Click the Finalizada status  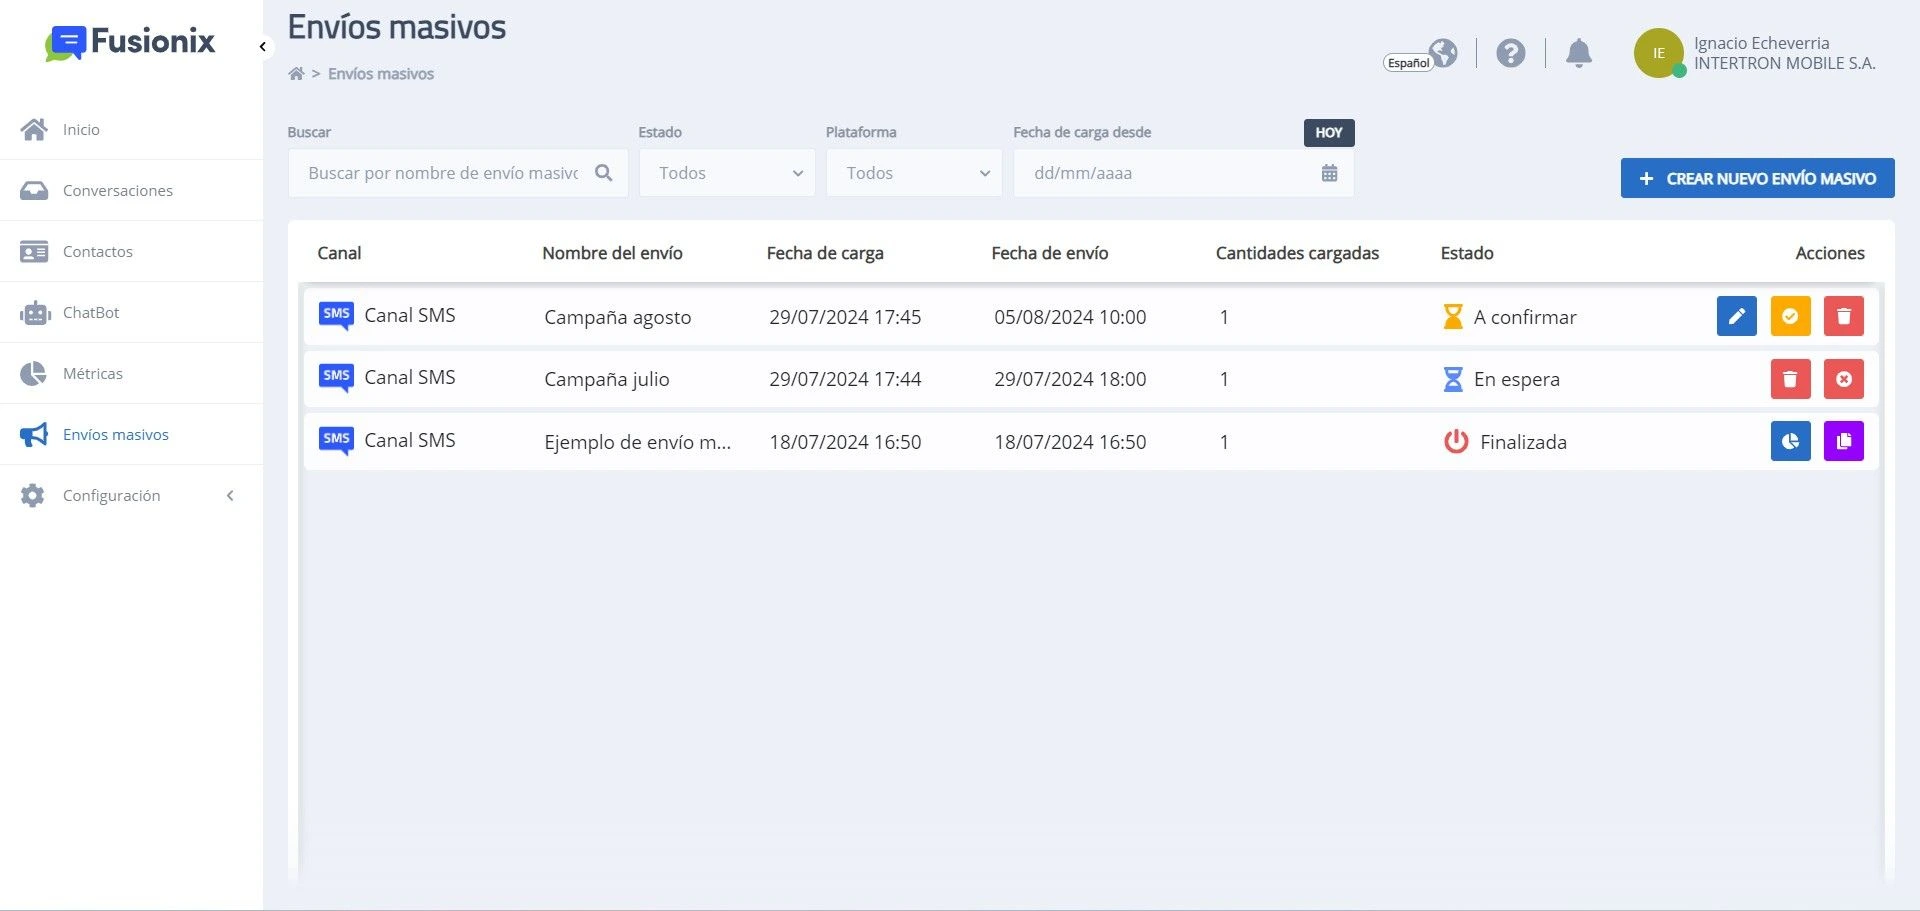pyautogui.click(x=1505, y=442)
